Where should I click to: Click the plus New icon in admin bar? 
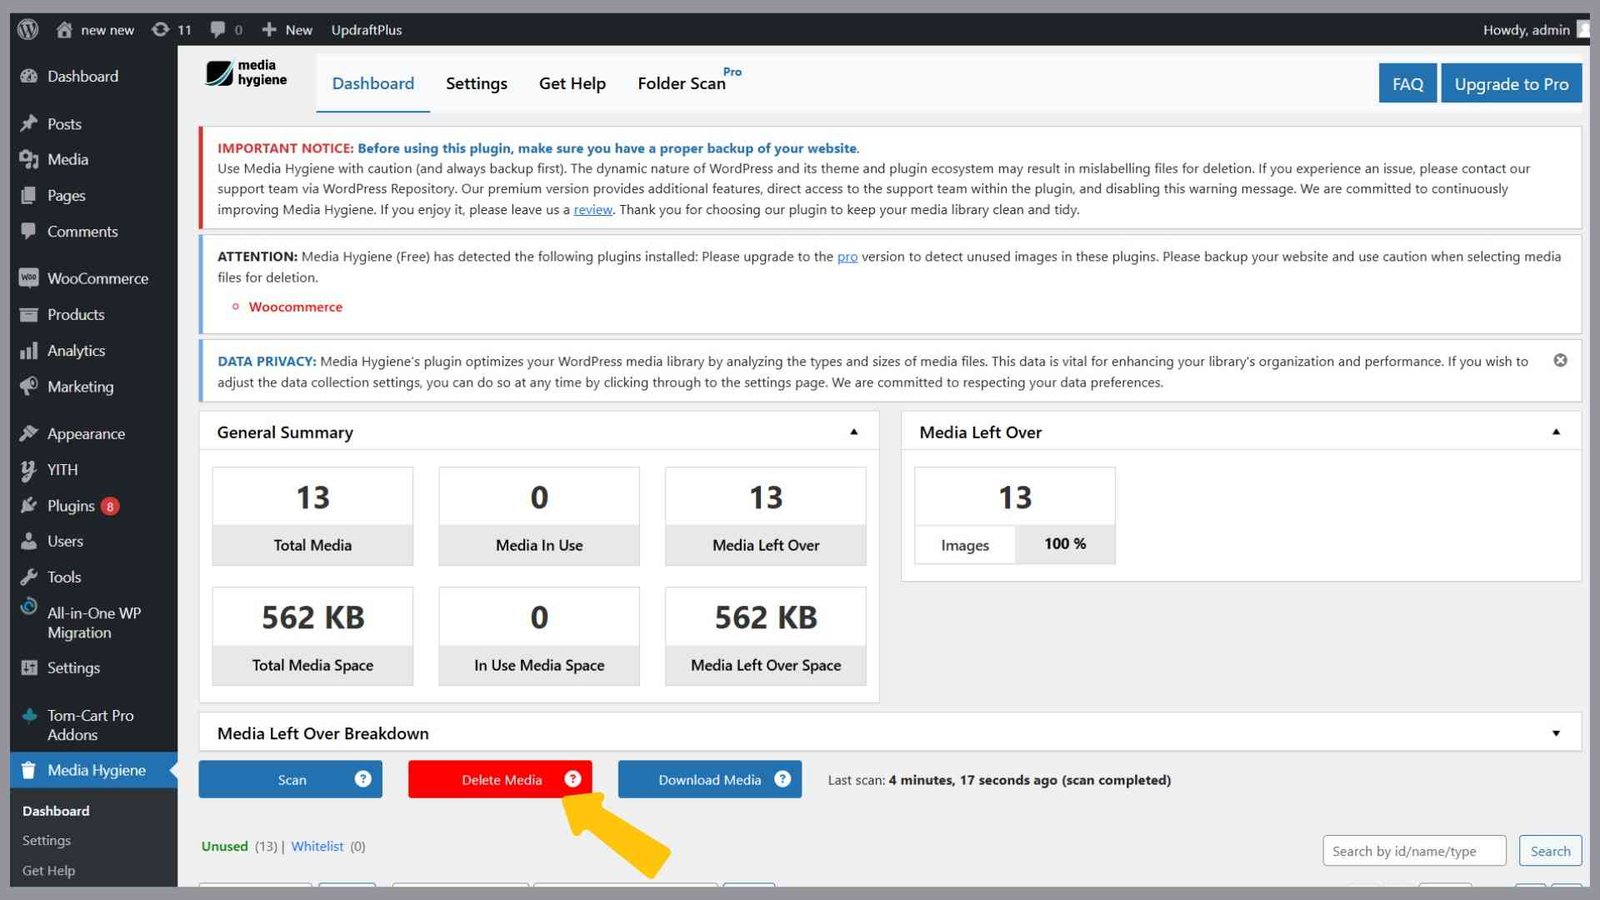coord(269,29)
